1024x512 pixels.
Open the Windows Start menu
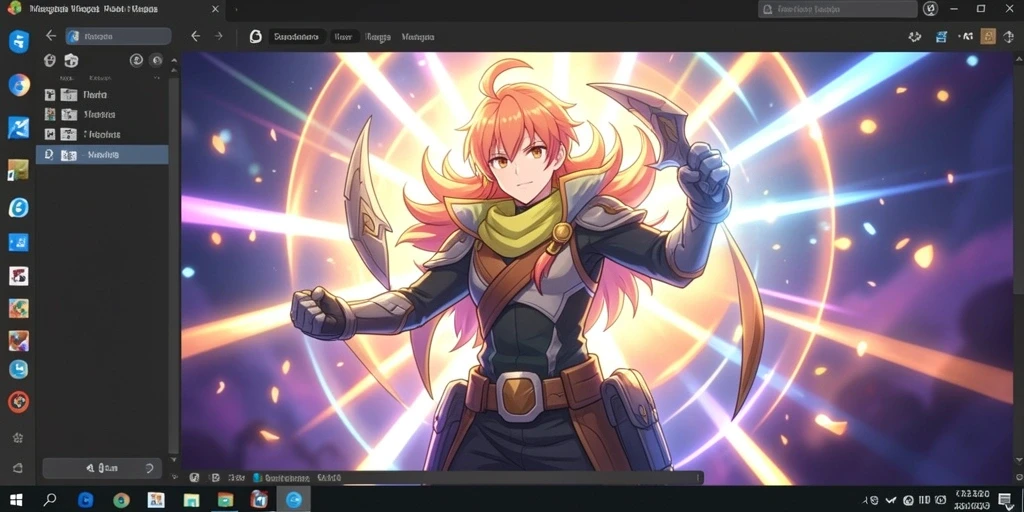16,500
